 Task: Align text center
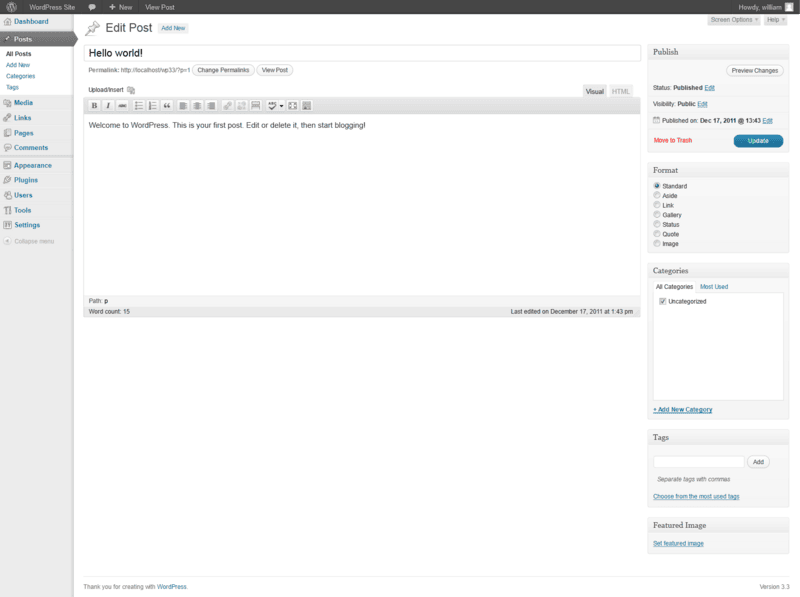[197, 106]
